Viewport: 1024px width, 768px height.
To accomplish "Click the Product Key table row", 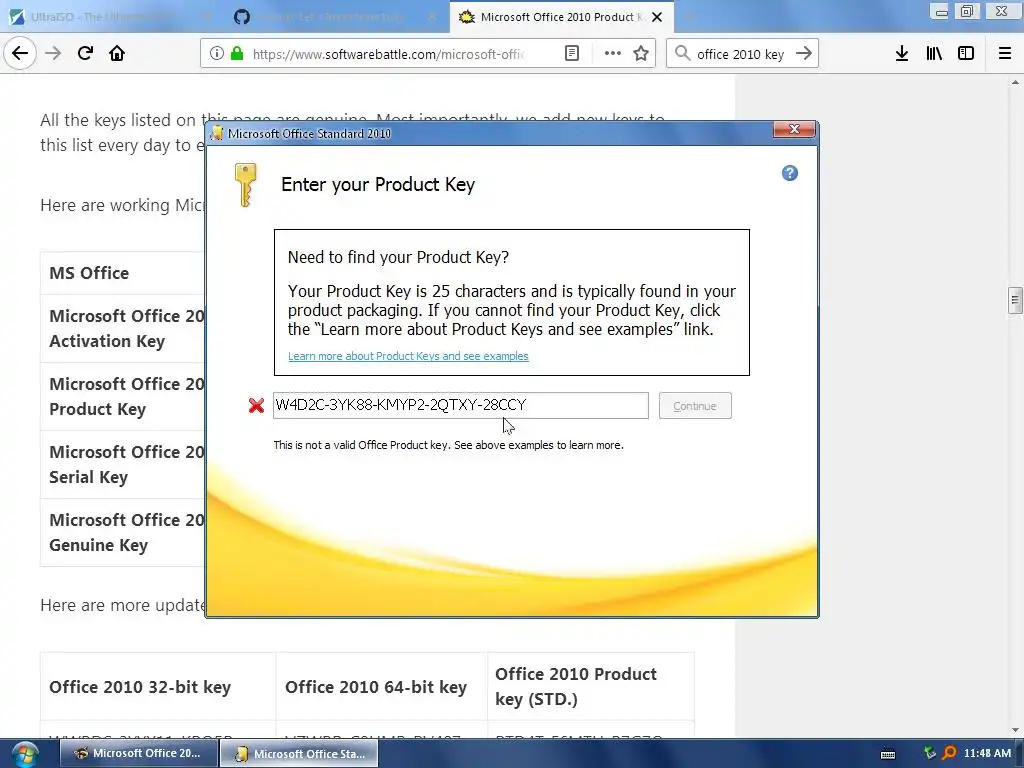I will pos(123,396).
